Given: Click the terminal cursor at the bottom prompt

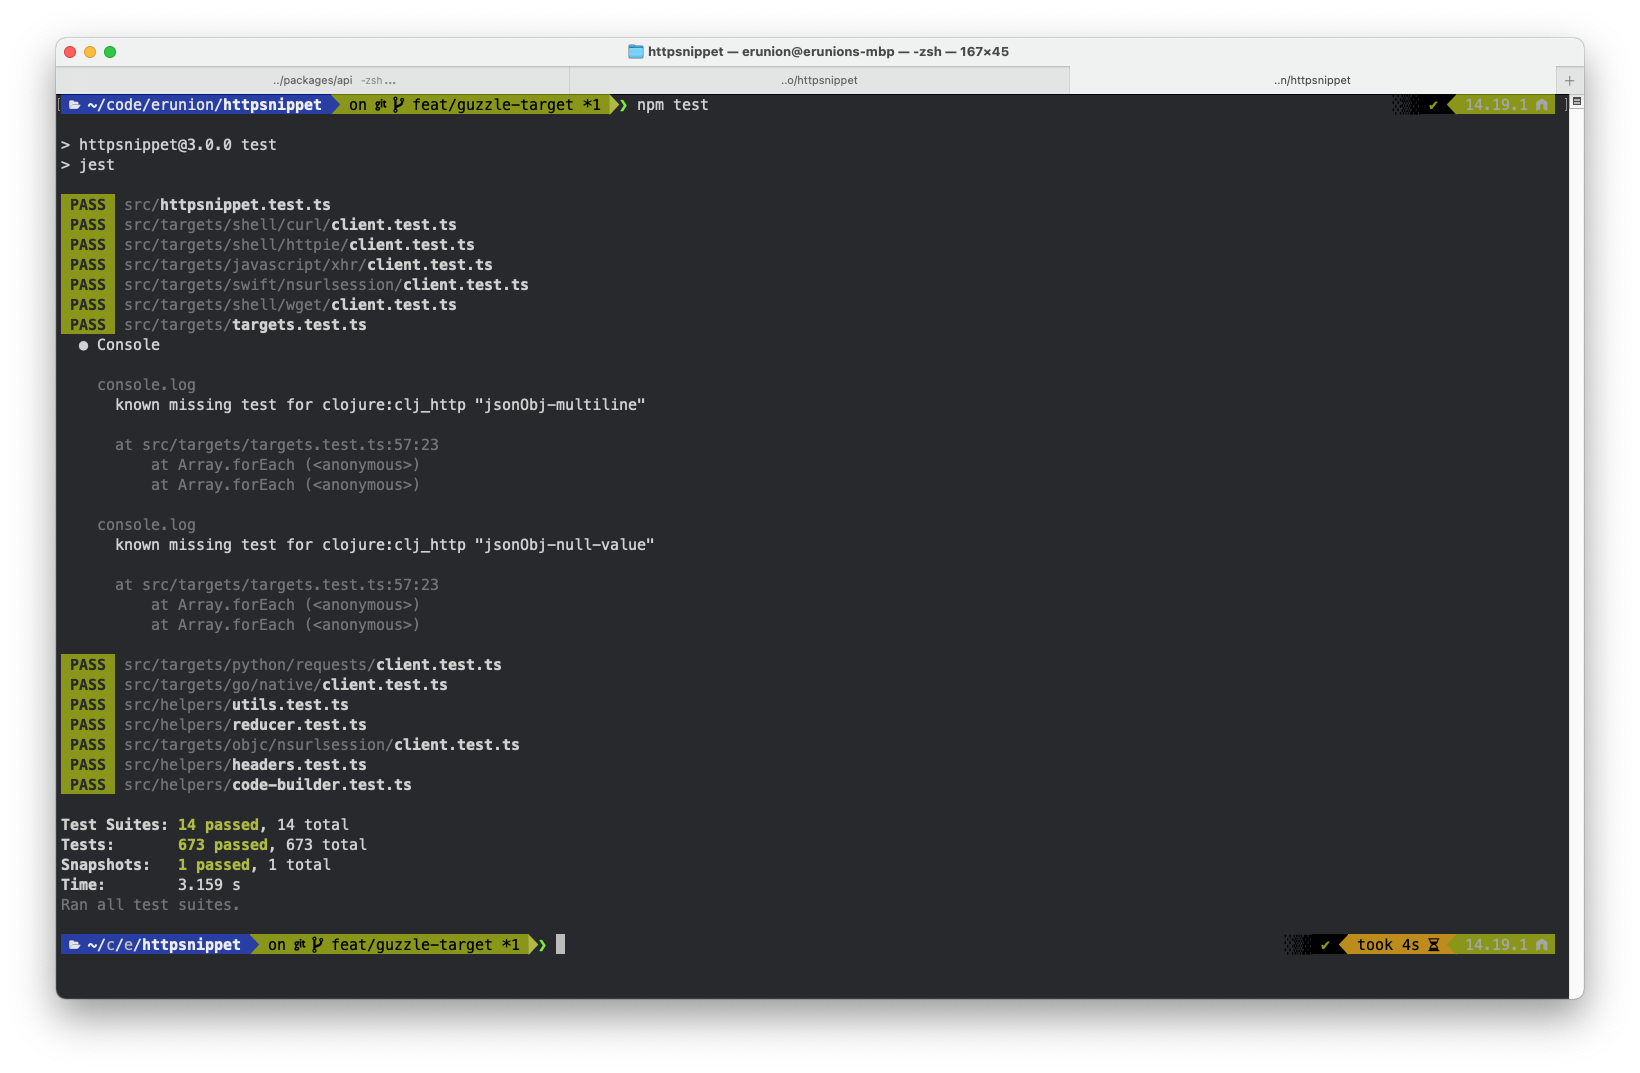Looking at the screenshot, I should [x=561, y=944].
